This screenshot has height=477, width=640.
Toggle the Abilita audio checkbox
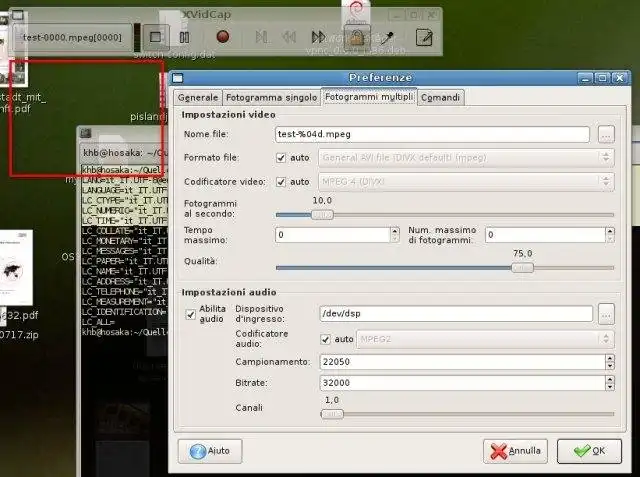click(190, 315)
